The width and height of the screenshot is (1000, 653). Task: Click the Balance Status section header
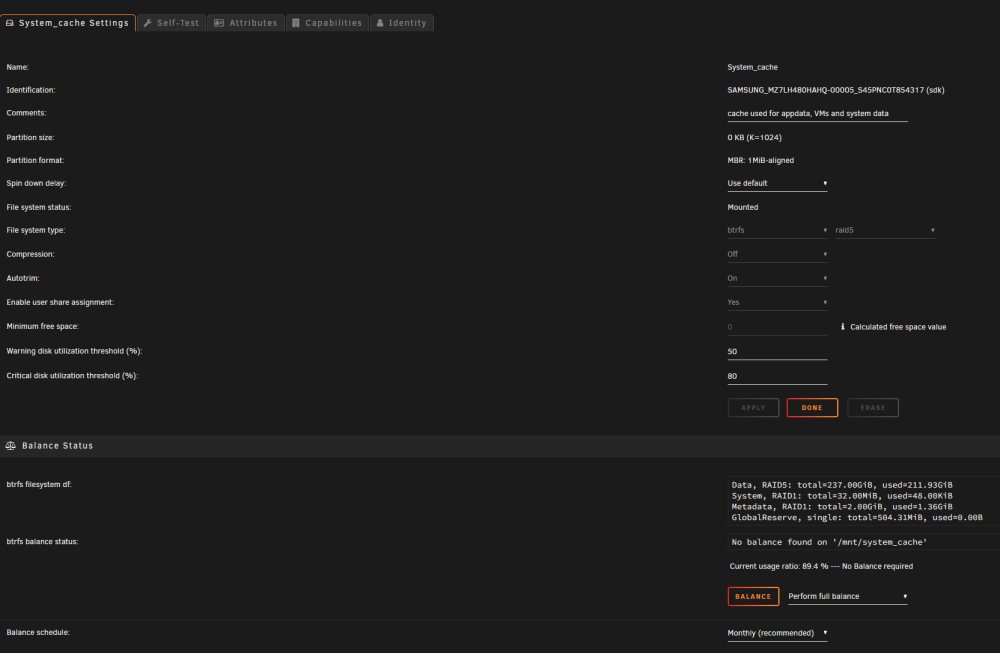(500, 446)
